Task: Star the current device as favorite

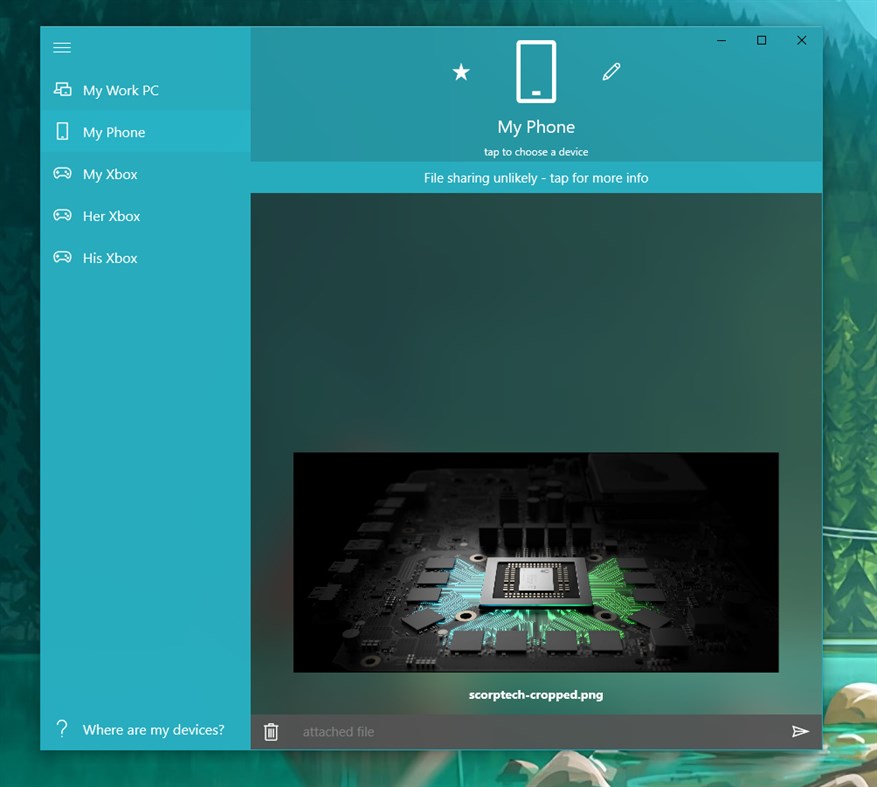Action: click(461, 71)
